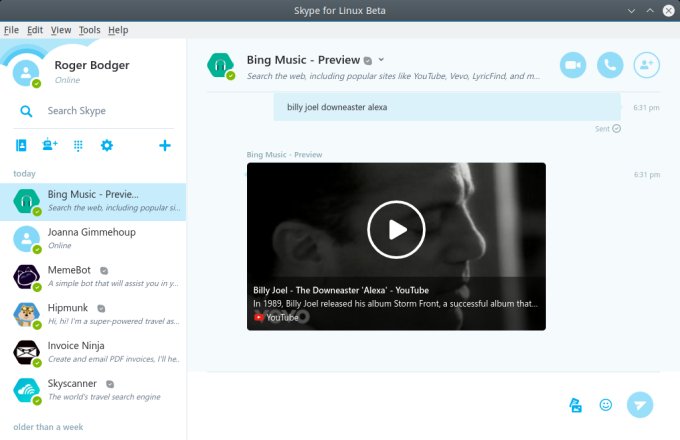Image resolution: width=680 pixels, height=440 pixels.
Task: Click the 'older than a week' label
Action: [48, 427]
